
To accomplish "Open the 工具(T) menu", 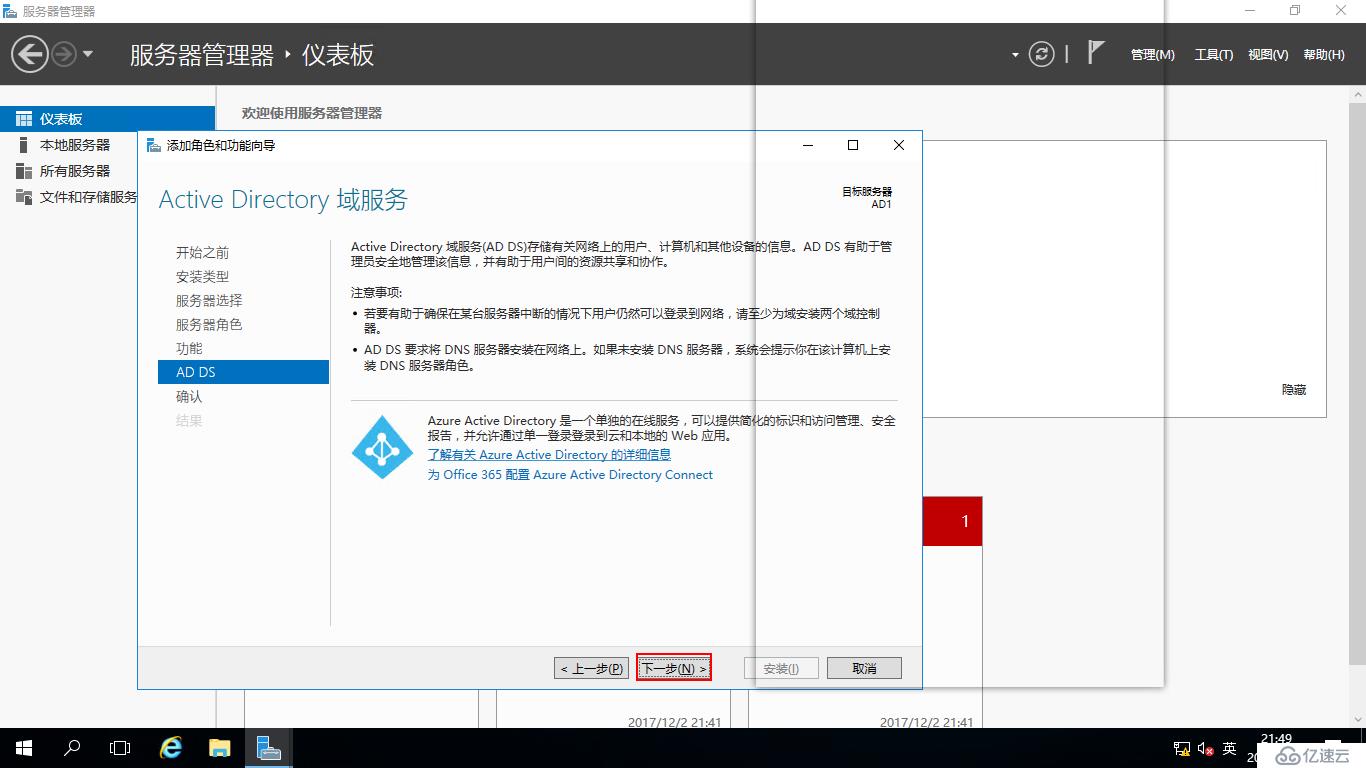I will (x=1213, y=55).
